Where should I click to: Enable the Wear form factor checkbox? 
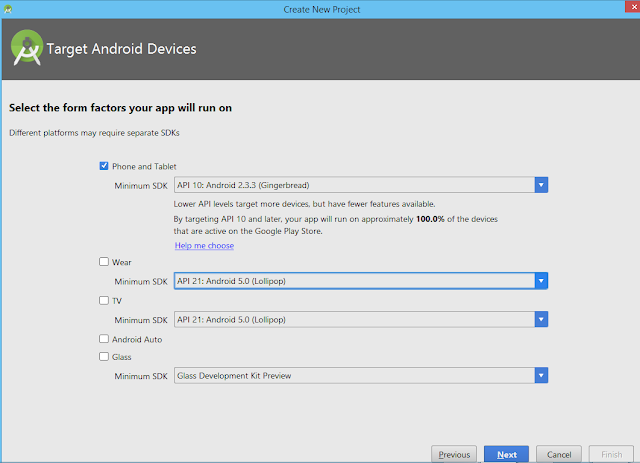(x=104, y=262)
